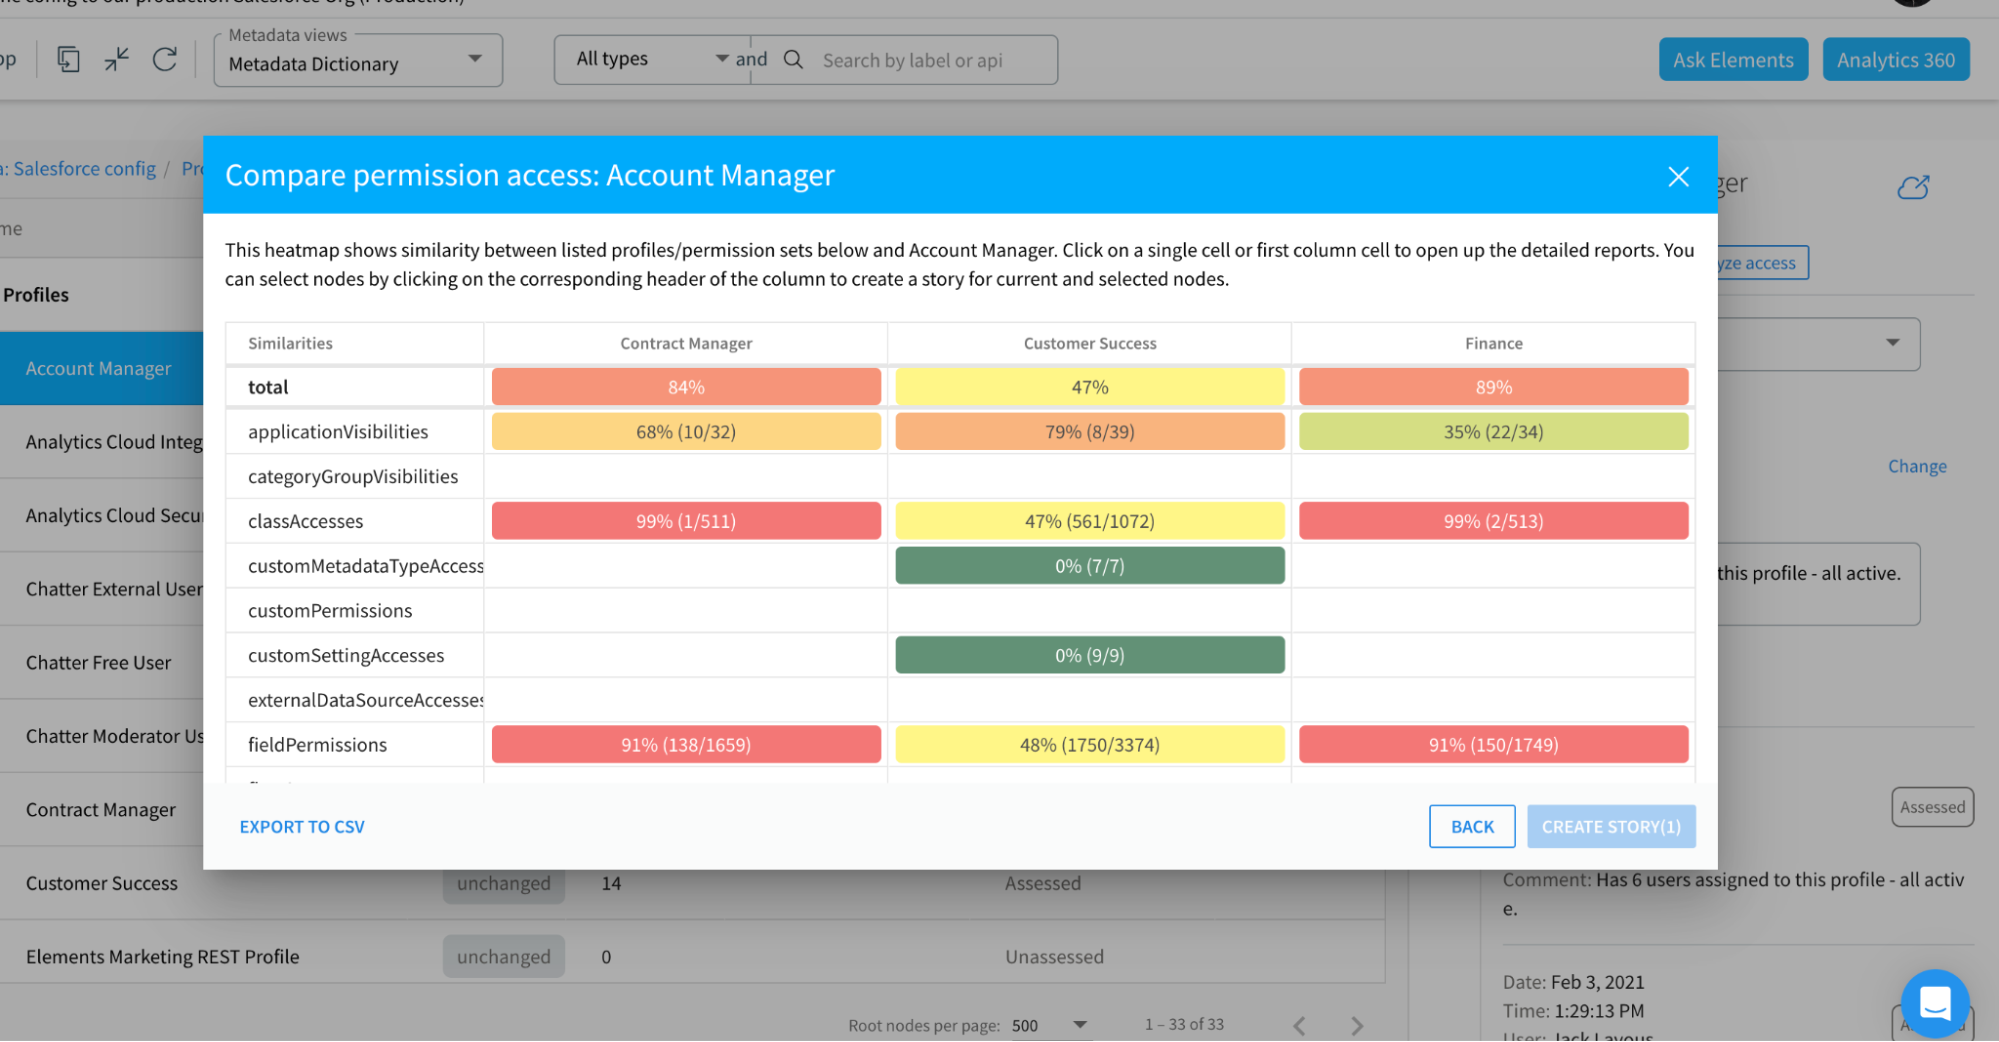Close the Compare permission access dialog

[x=1678, y=177]
